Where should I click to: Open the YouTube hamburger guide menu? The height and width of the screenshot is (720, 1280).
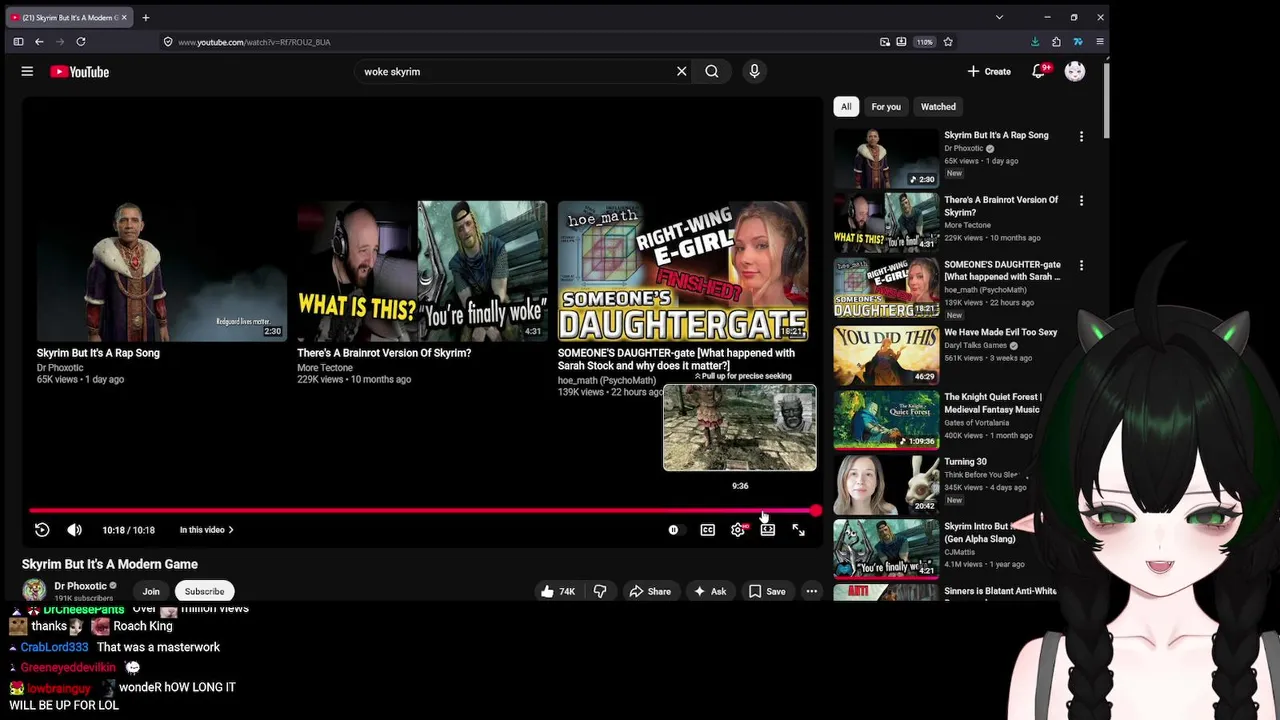(x=27, y=71)
